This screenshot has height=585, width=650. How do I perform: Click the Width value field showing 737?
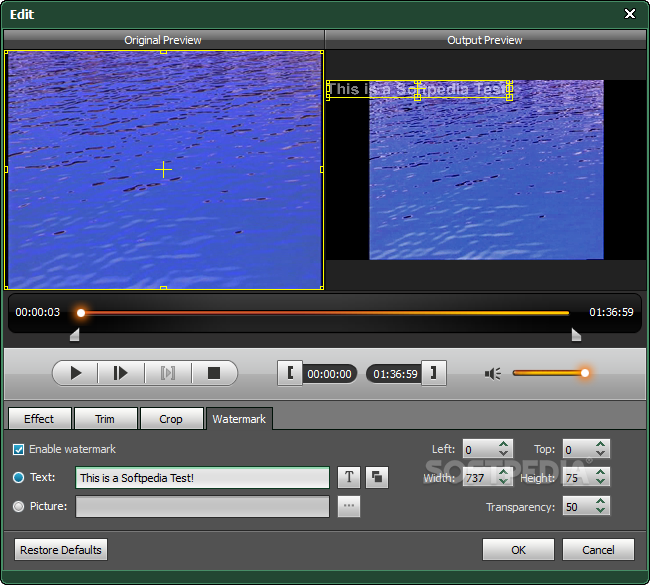tap(480, 478)
